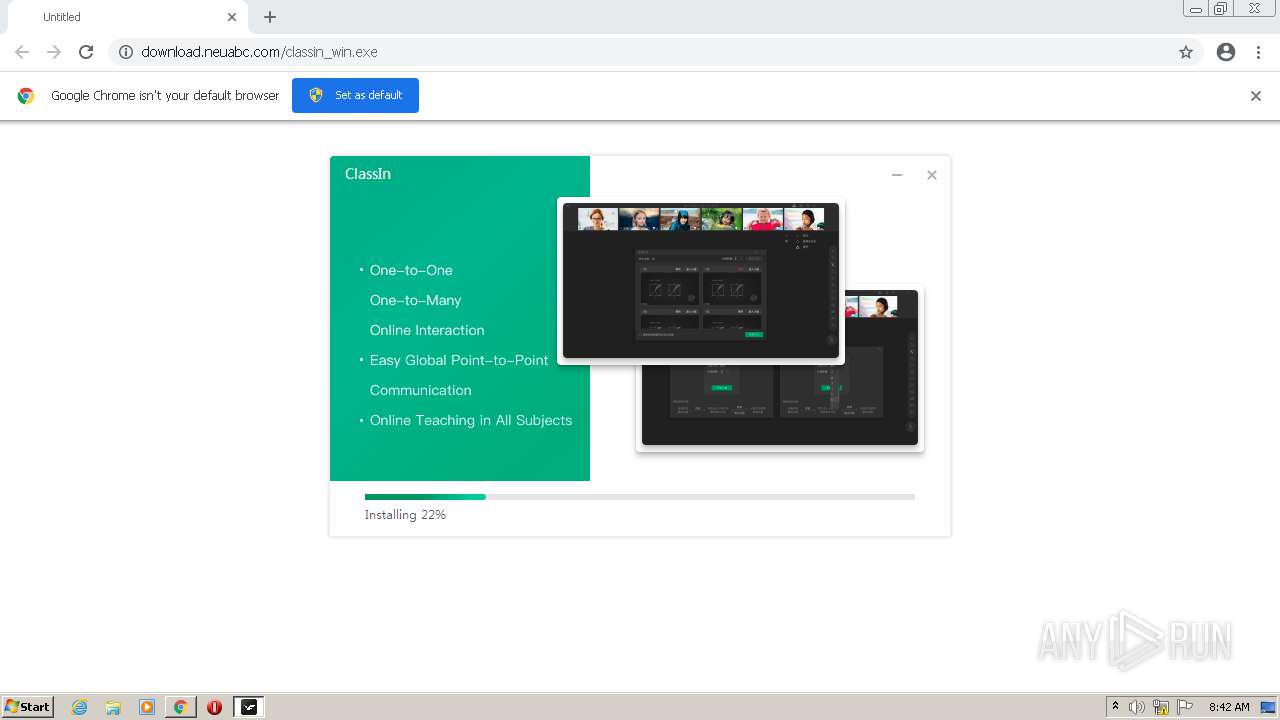Viewport: 1280px width, 720px height.
Task: Click the front classroom screenshot preview
Action: (x=701, y=281)
